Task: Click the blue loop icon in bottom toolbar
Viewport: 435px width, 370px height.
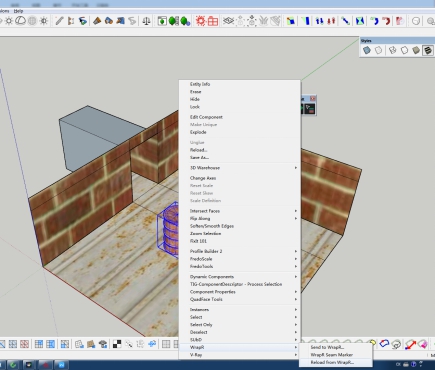Action: [x=384, y=343]
